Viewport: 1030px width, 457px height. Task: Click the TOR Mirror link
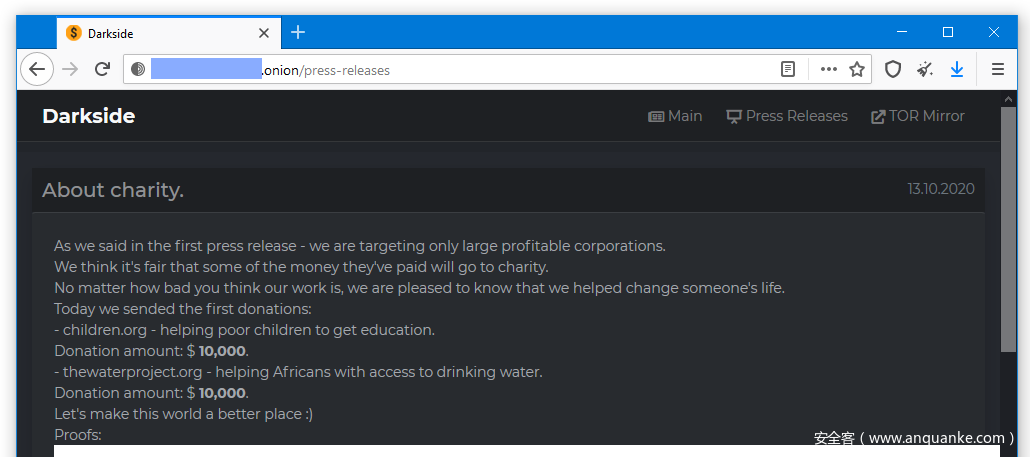pos(917,116)
